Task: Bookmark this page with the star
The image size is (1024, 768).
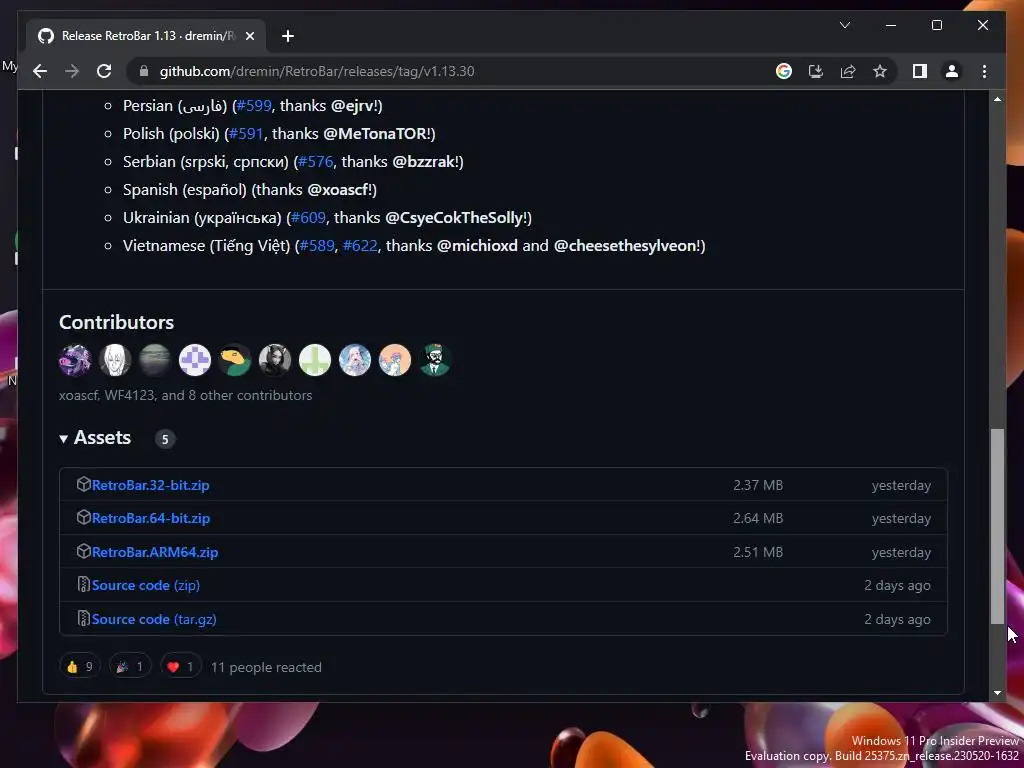Action: coord(880,71)
